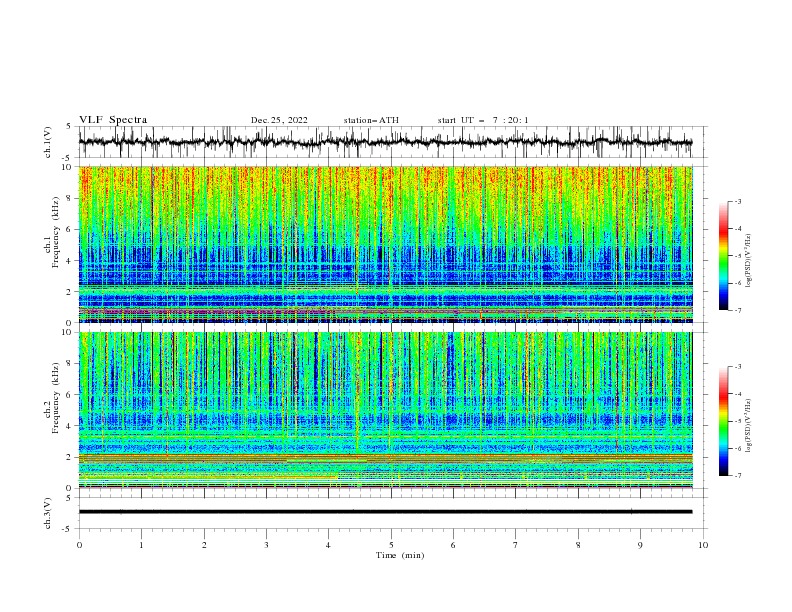Click time axis tick label "1"
The width and height of the screenshot is (792, 612).
click(x=141, y=545)
